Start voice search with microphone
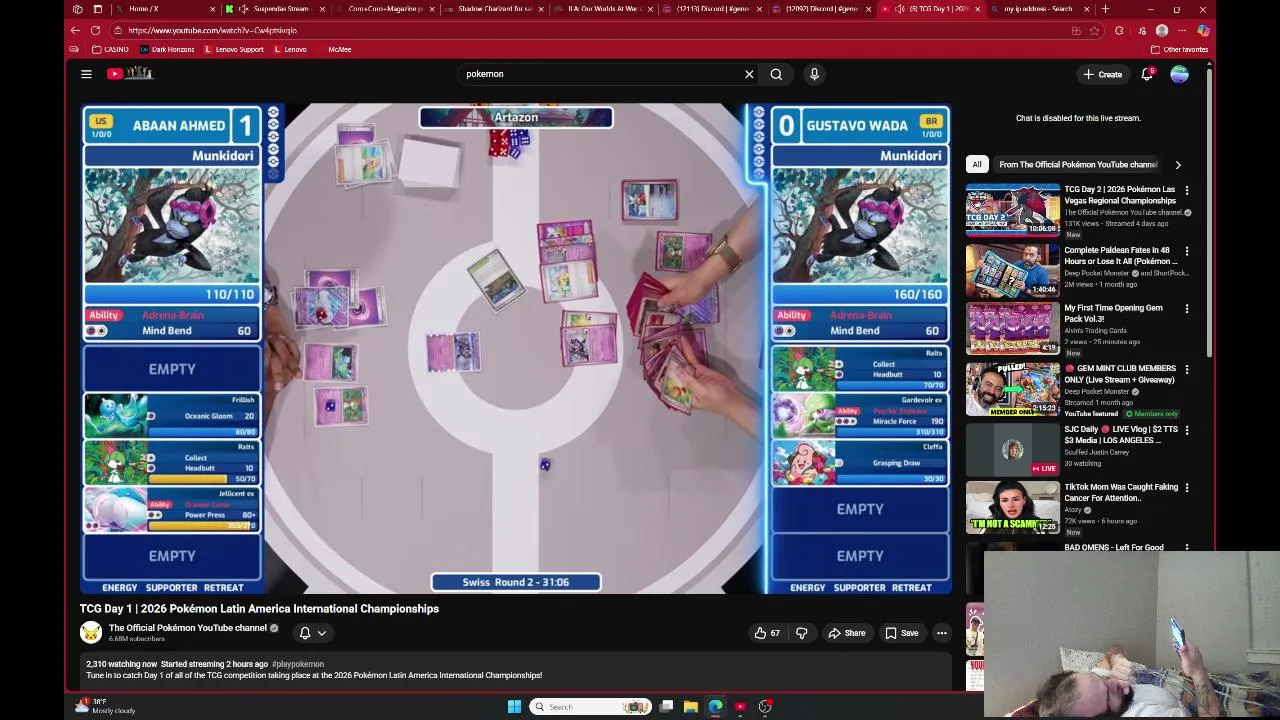 814,74
